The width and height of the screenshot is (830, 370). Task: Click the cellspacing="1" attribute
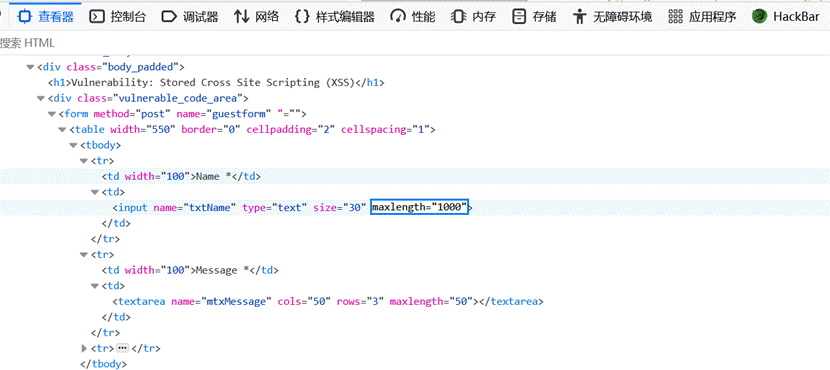(385, 130)
